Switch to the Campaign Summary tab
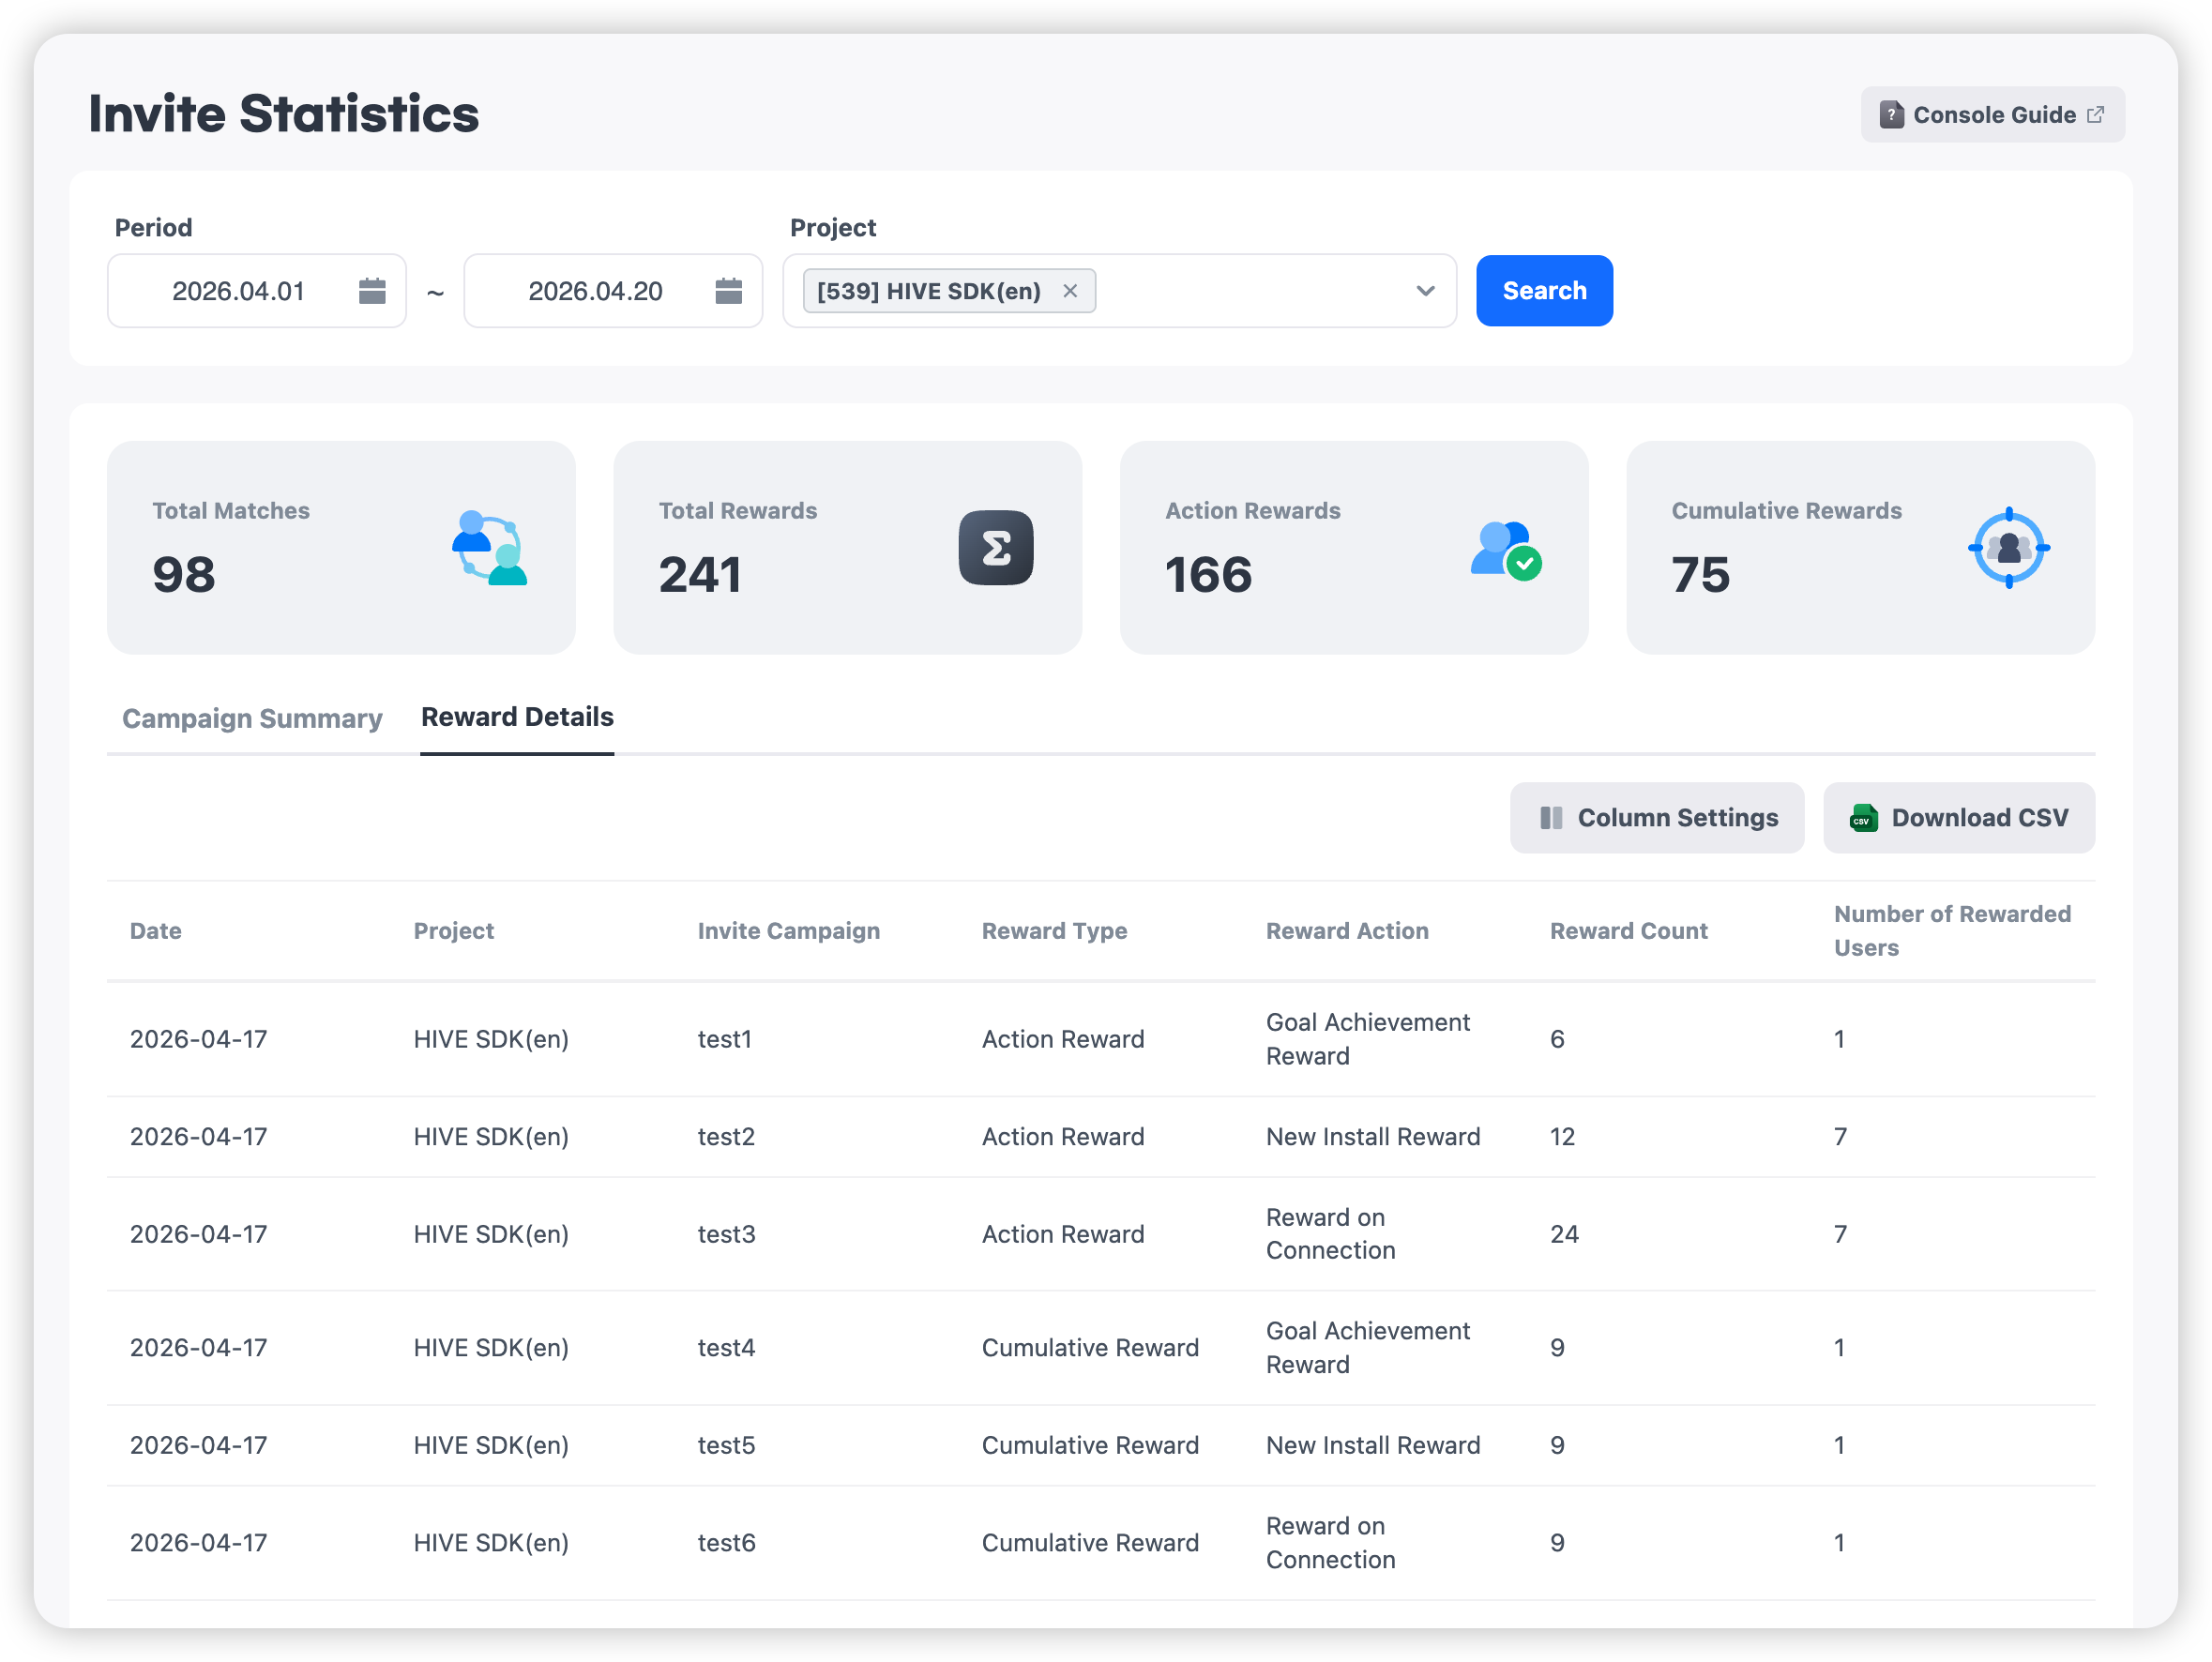 pyautogui.click(x=252, y=718)
